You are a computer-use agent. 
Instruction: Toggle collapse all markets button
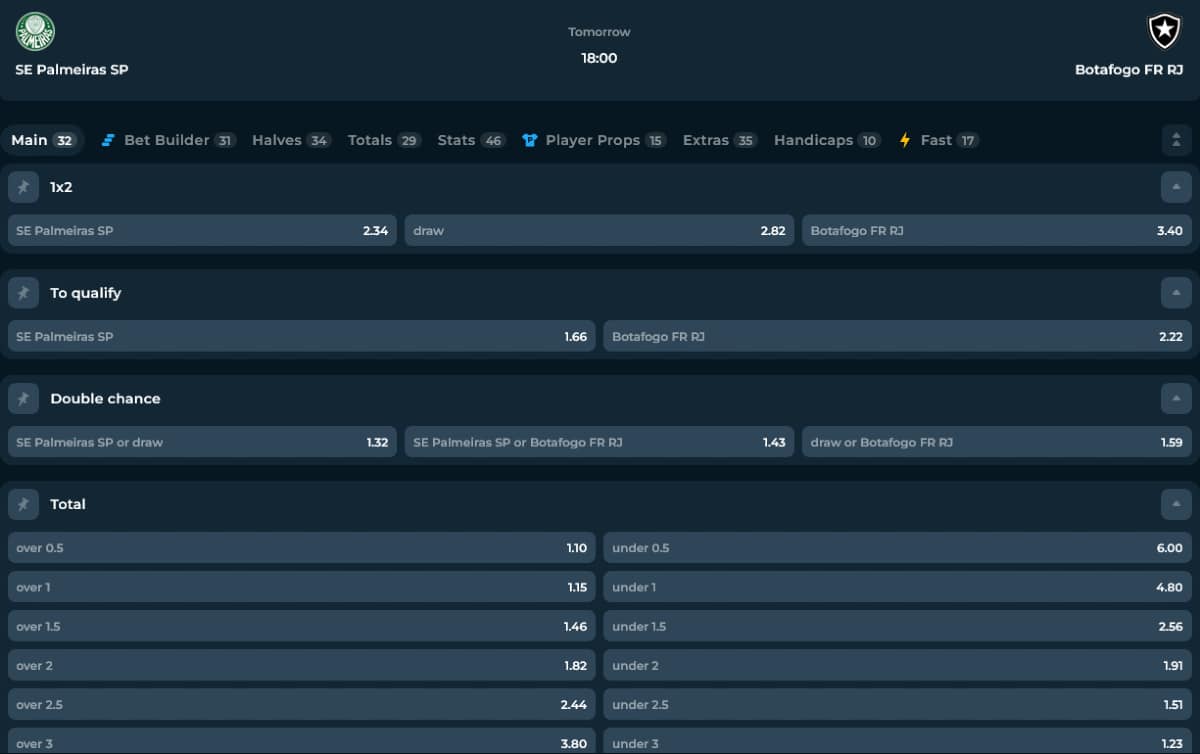1176,140
